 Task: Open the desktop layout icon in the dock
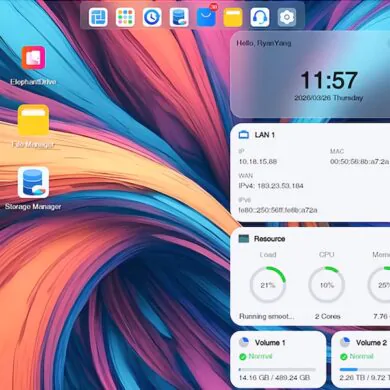tap(98, 17)
